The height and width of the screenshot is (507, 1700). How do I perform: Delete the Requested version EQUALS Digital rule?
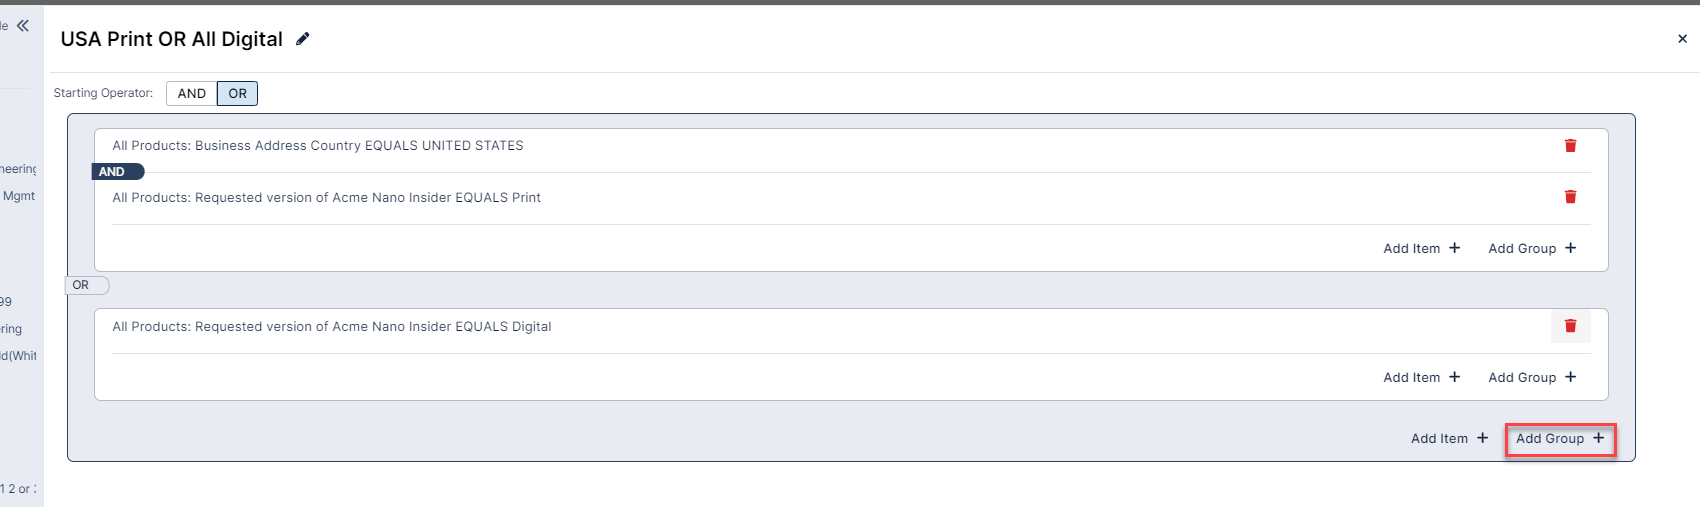click(1570, 326)
